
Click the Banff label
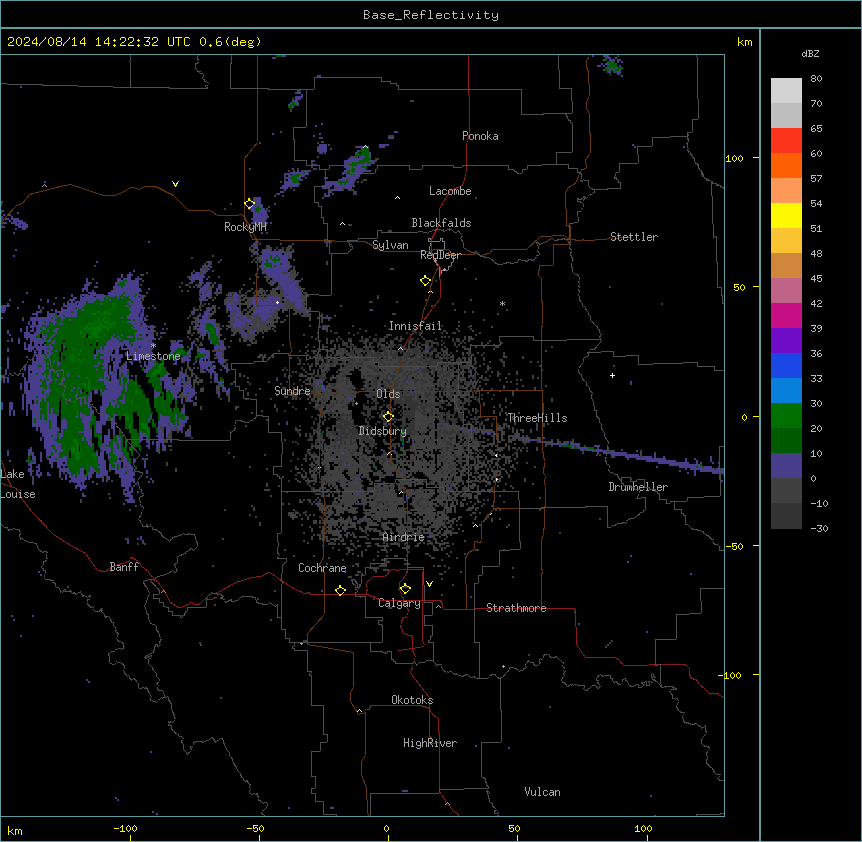[x=124, y=567]
